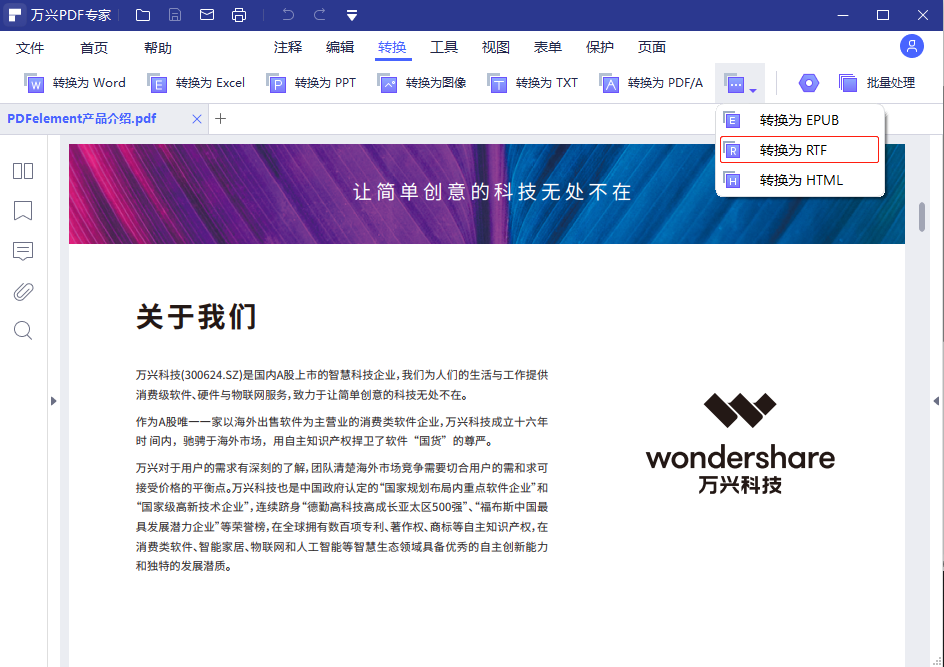Open the search panel in the sidebar
The image size is (944, 667).
pyautogui.click(x=22, y=331)
